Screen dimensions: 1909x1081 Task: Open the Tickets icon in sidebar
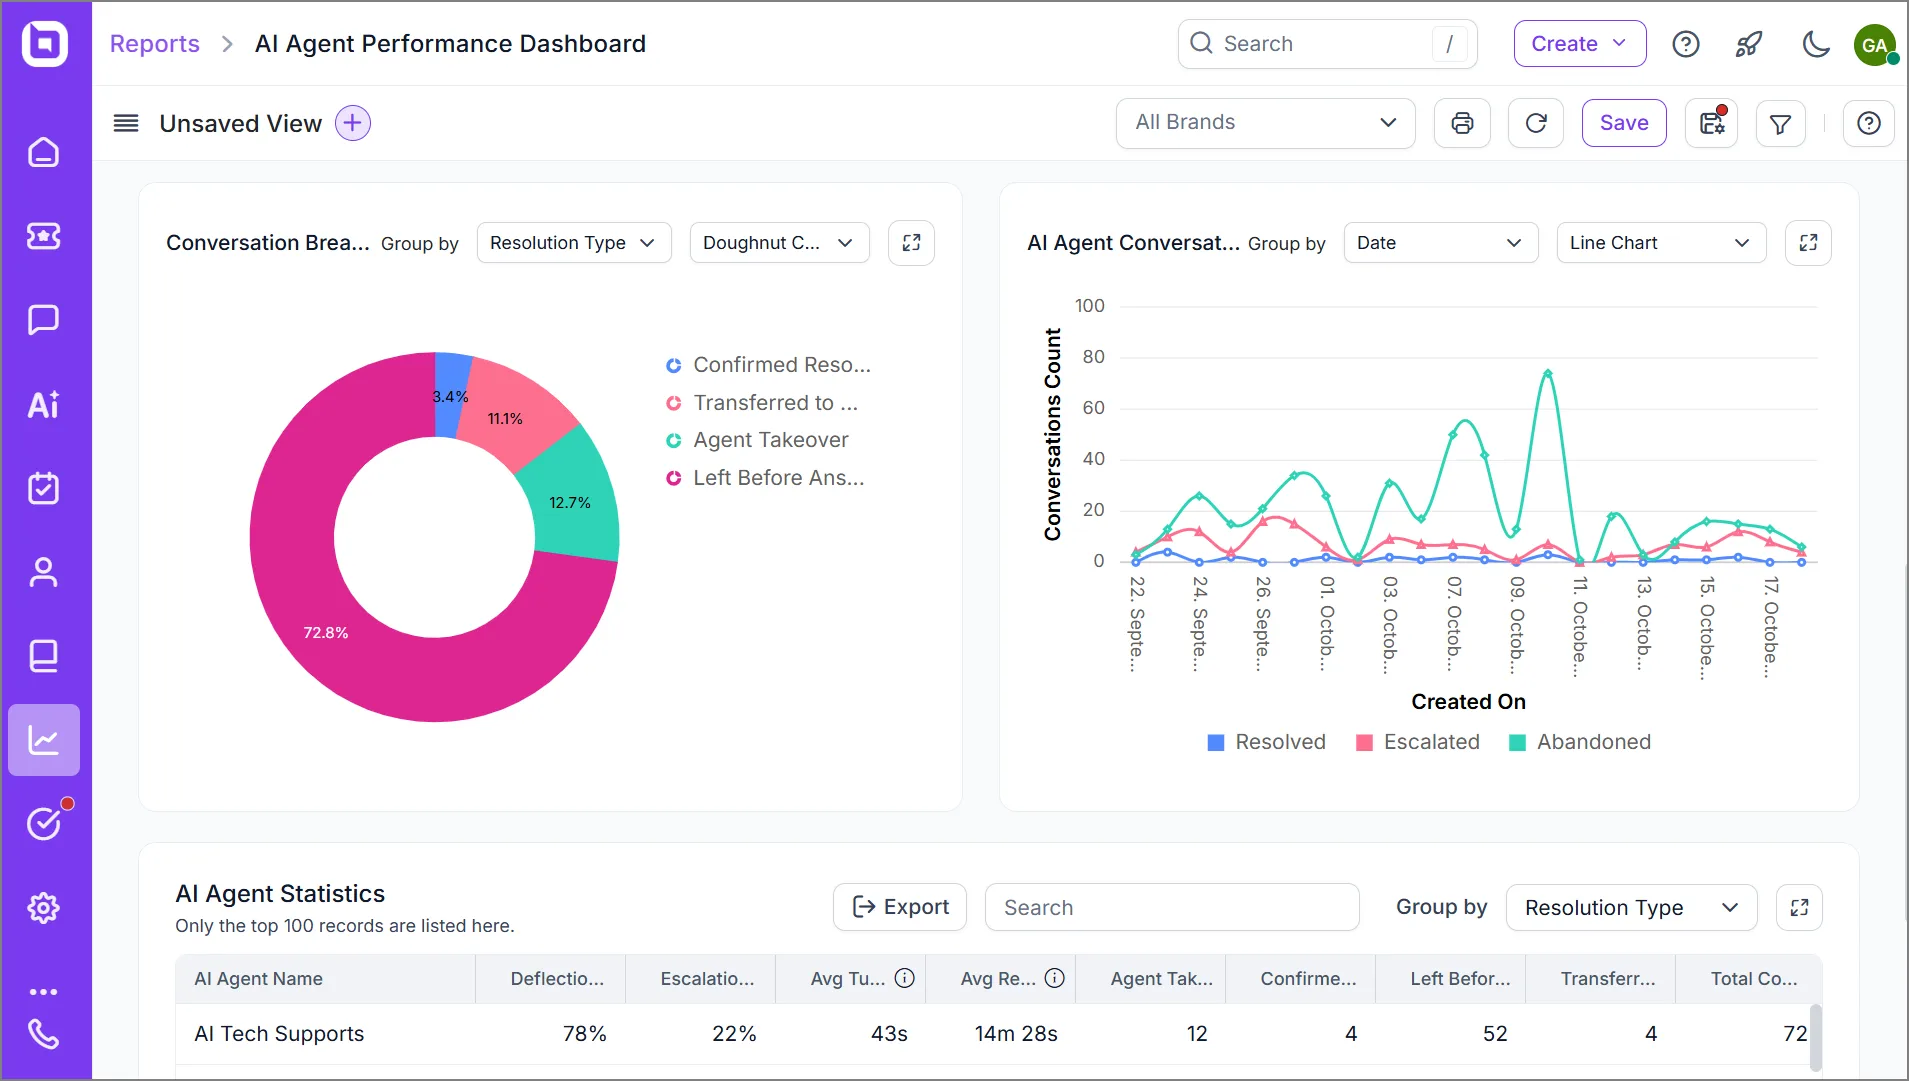point(43,236)
